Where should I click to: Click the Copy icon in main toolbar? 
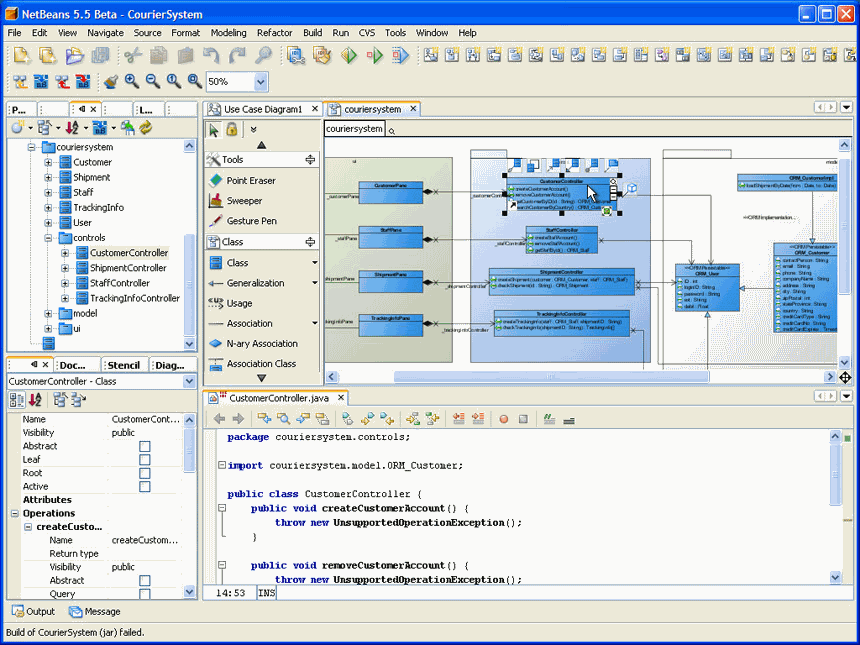pyautogui.click(x=159, y=55)
